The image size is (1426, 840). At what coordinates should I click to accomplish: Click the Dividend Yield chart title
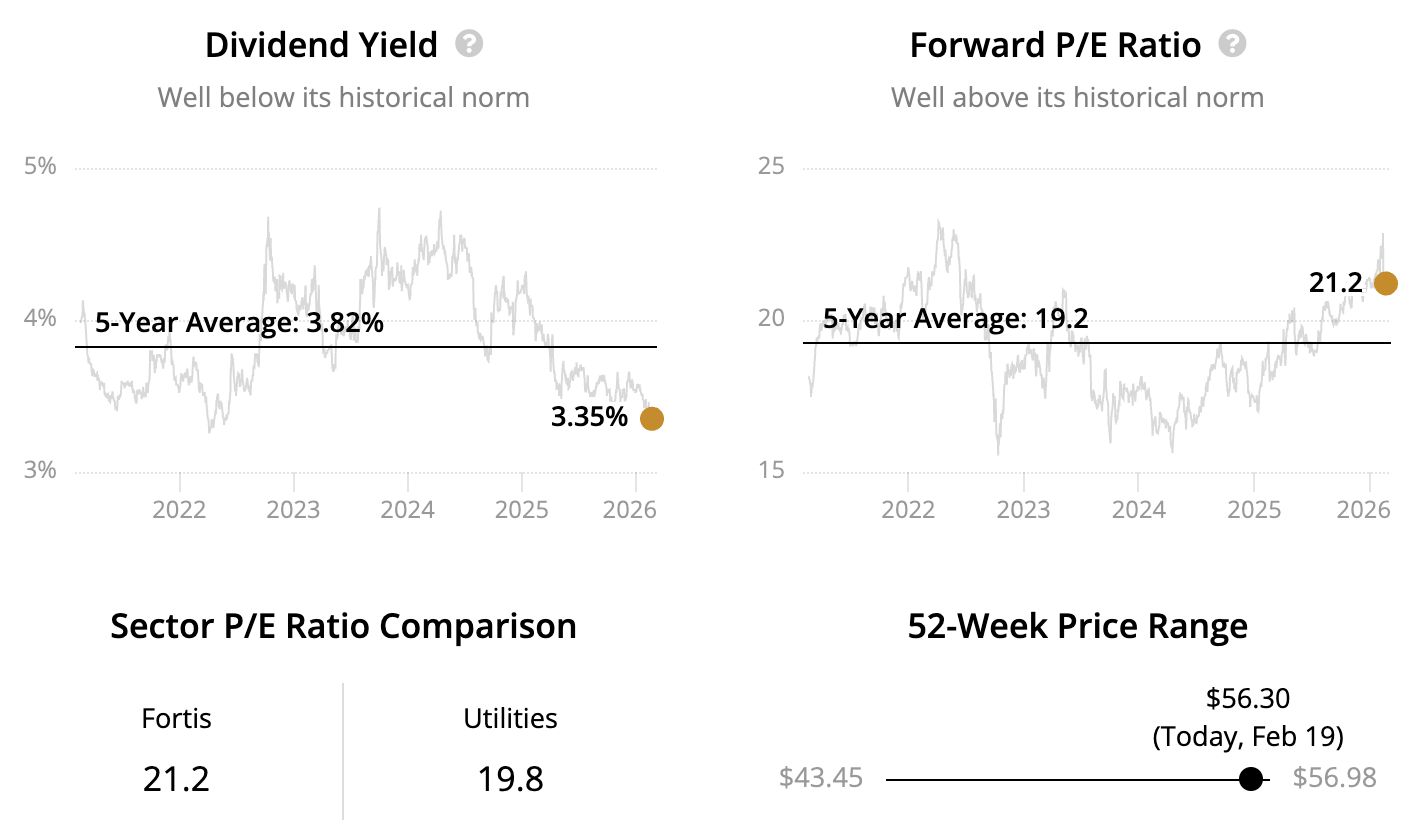321,45
